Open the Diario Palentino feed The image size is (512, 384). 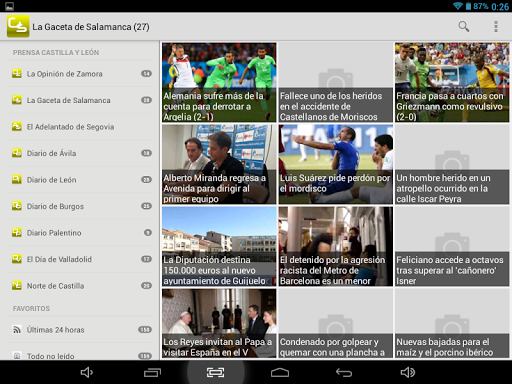pos(80,233)
